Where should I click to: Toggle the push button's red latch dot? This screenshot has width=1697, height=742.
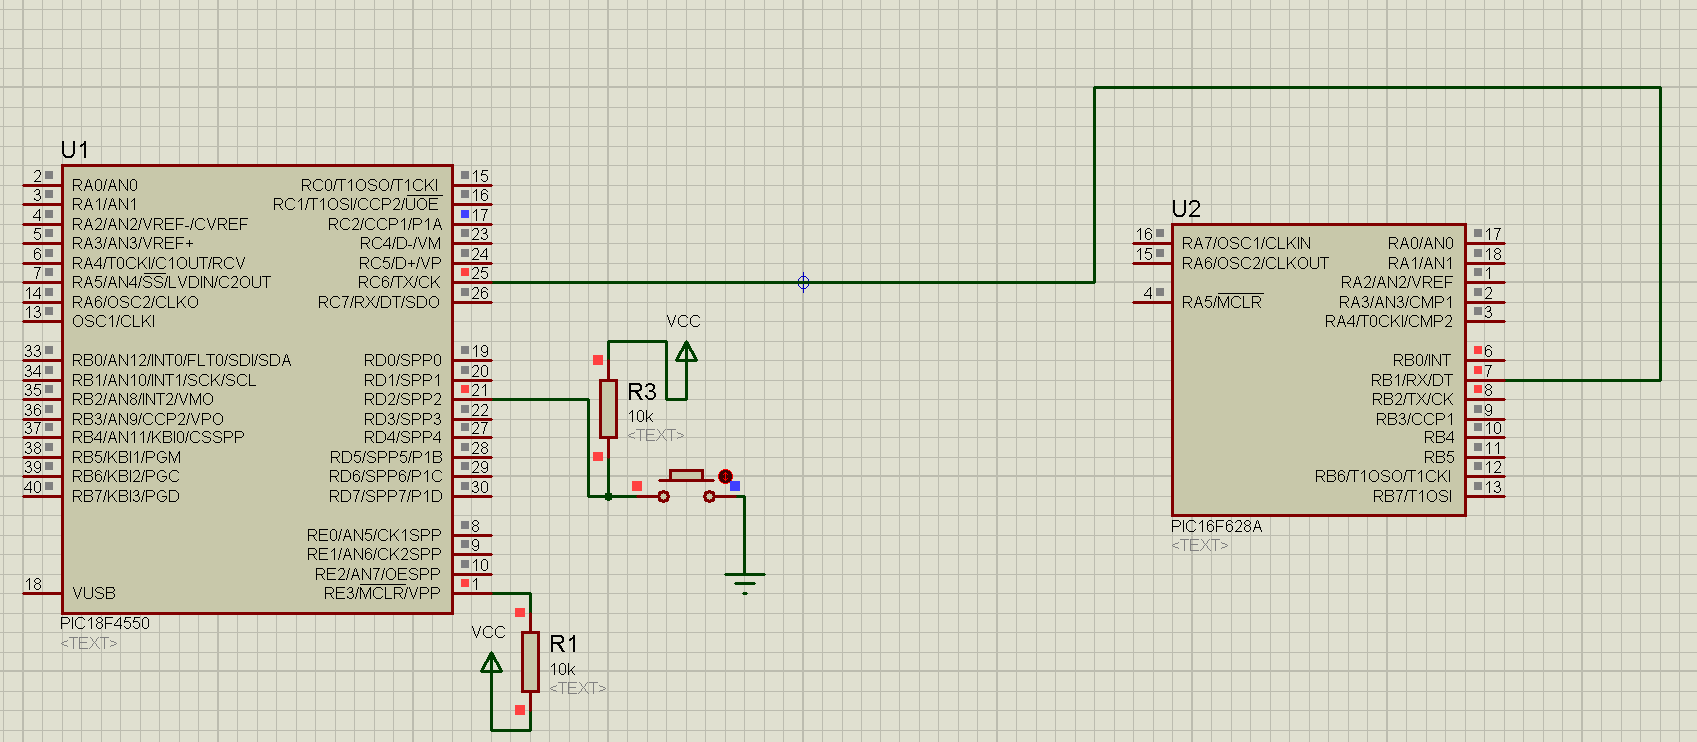click(x=726, y=477)
